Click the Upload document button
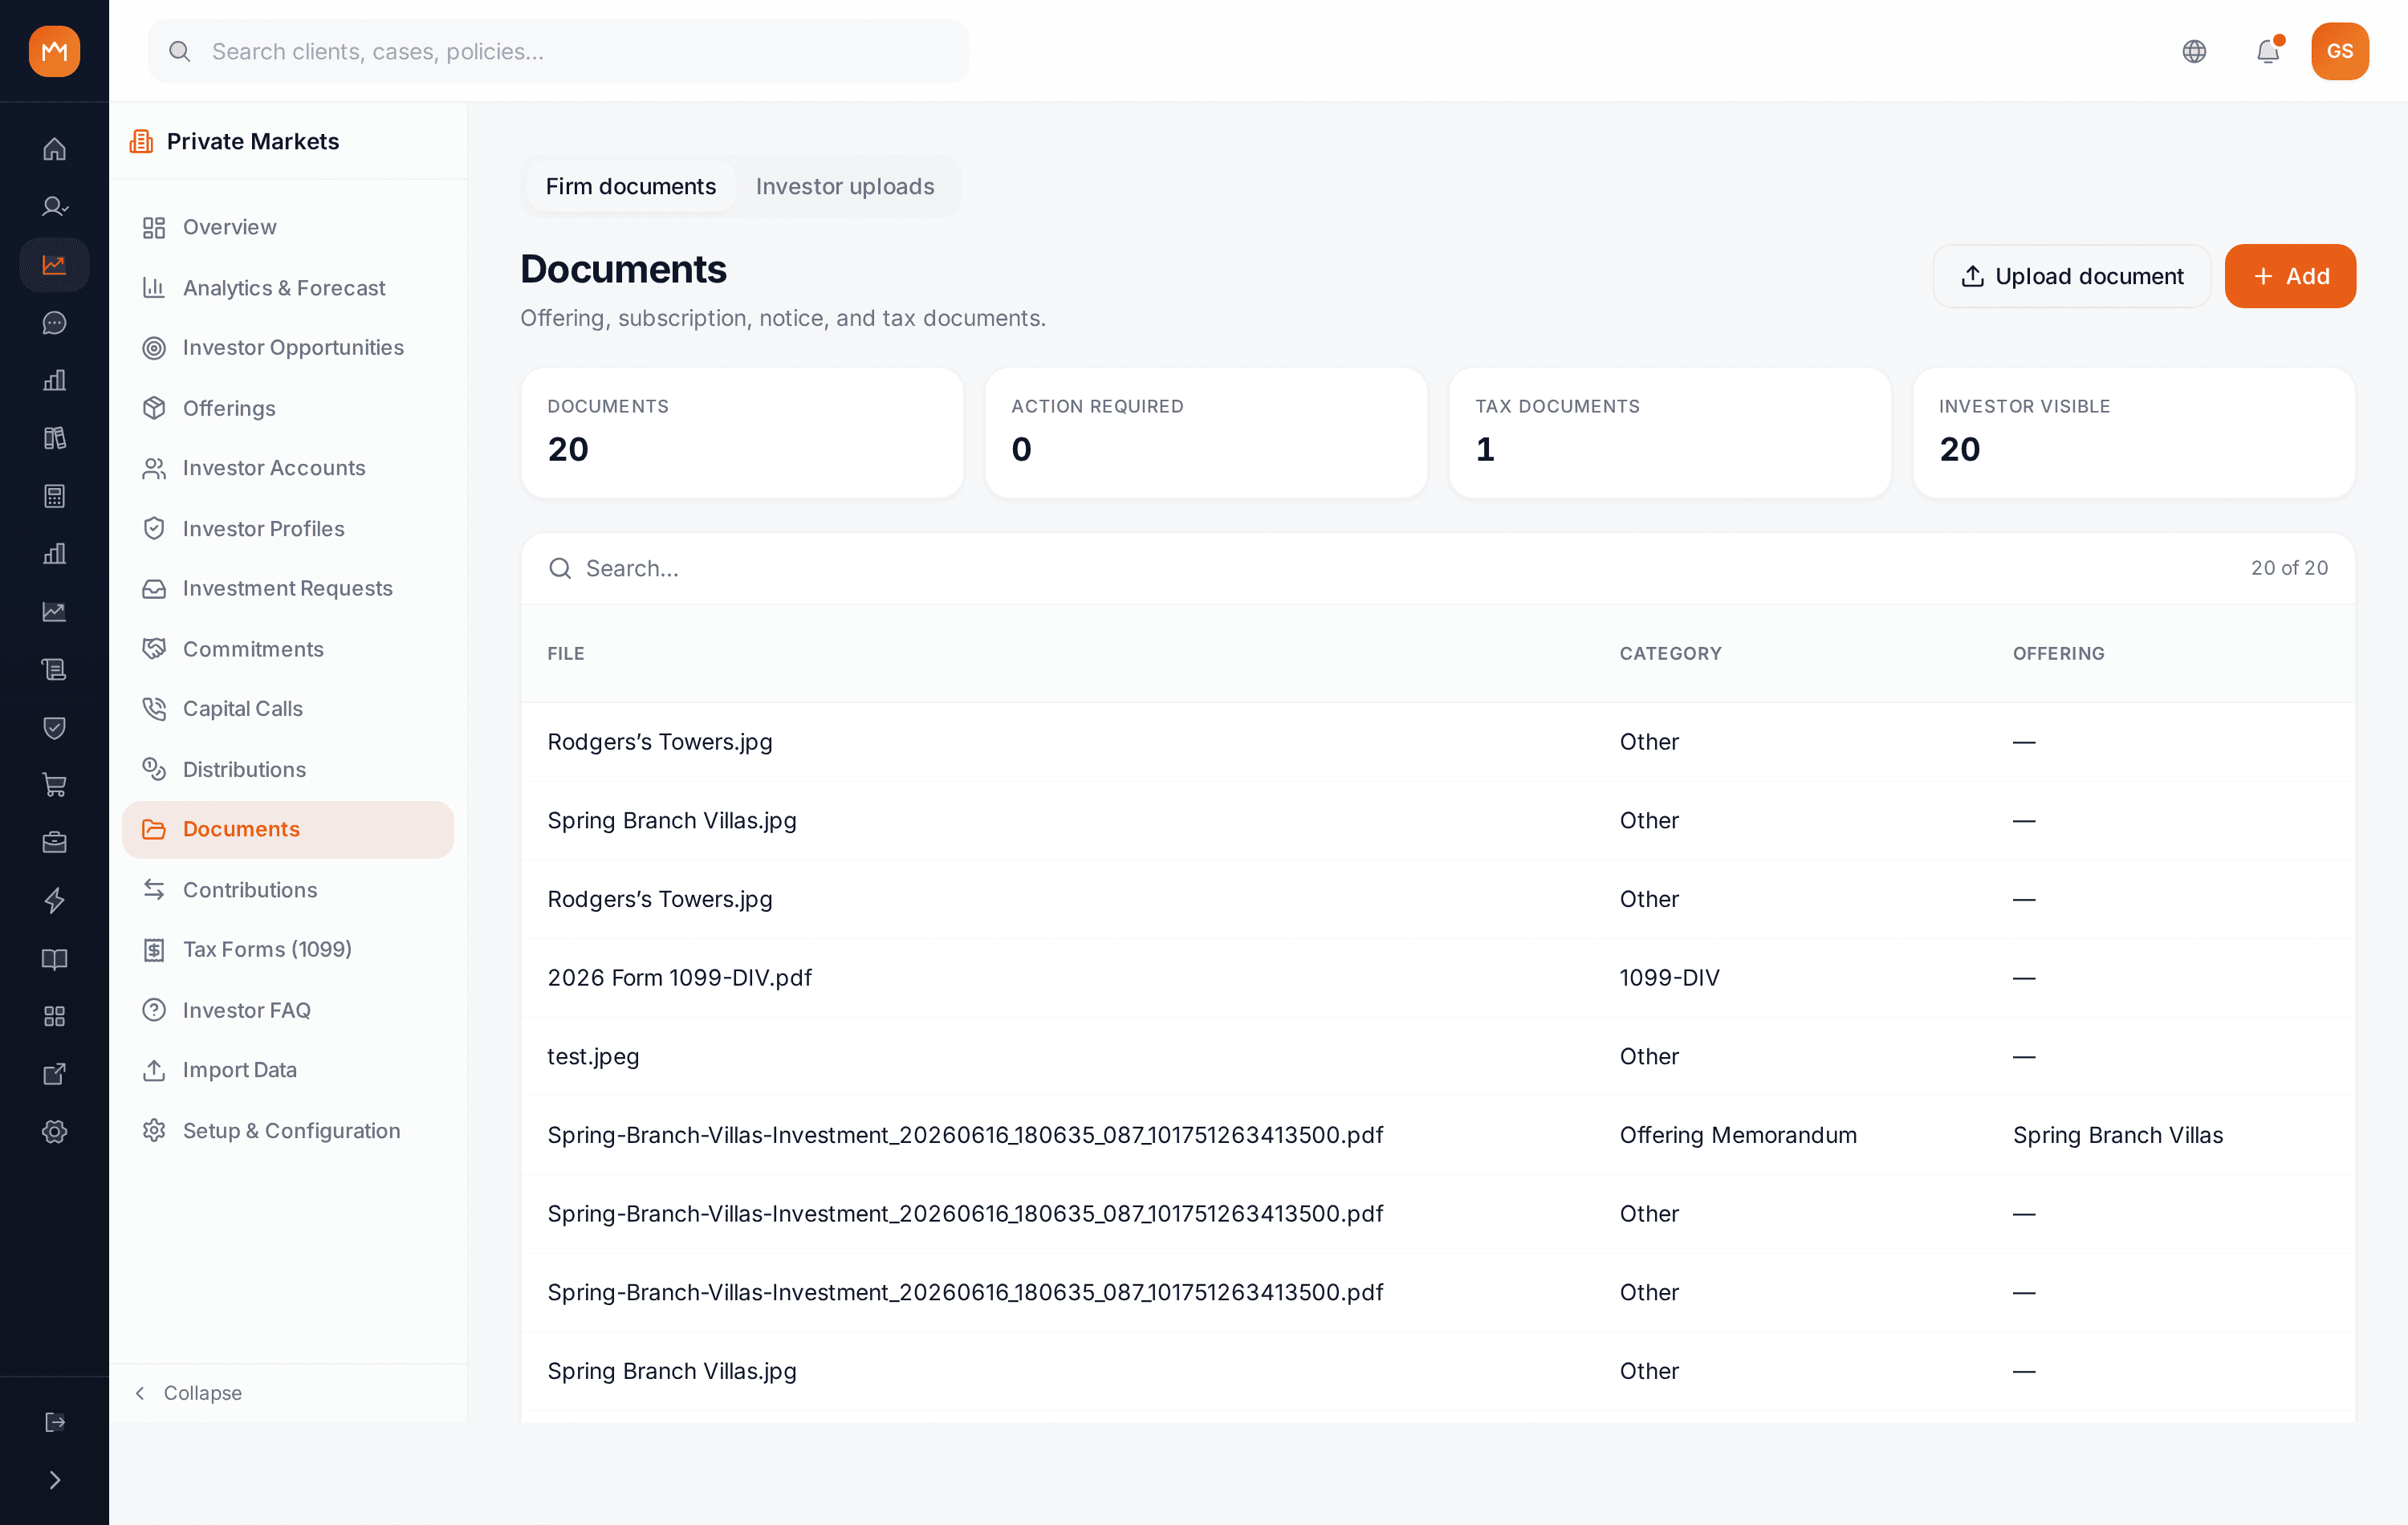 [x=2071, y=276]
